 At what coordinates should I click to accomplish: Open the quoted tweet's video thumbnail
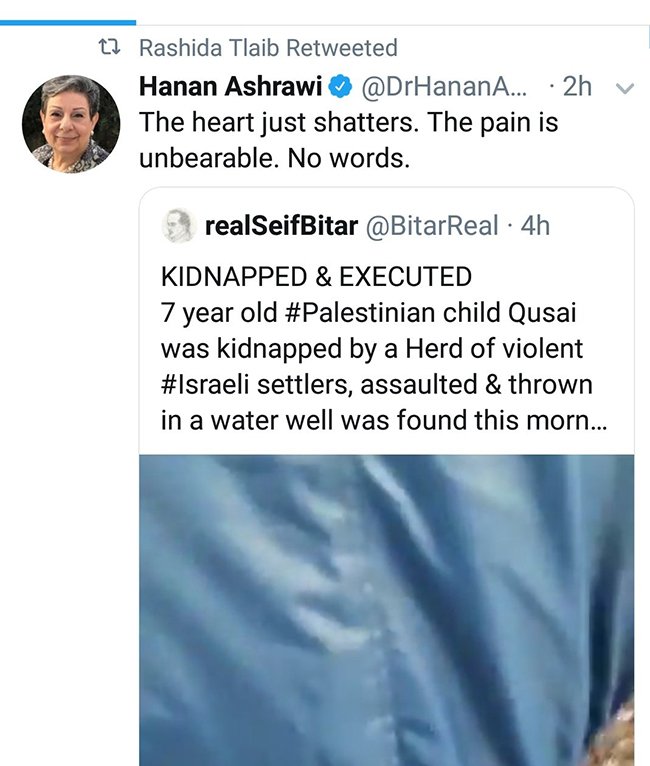tap(387, 610)
